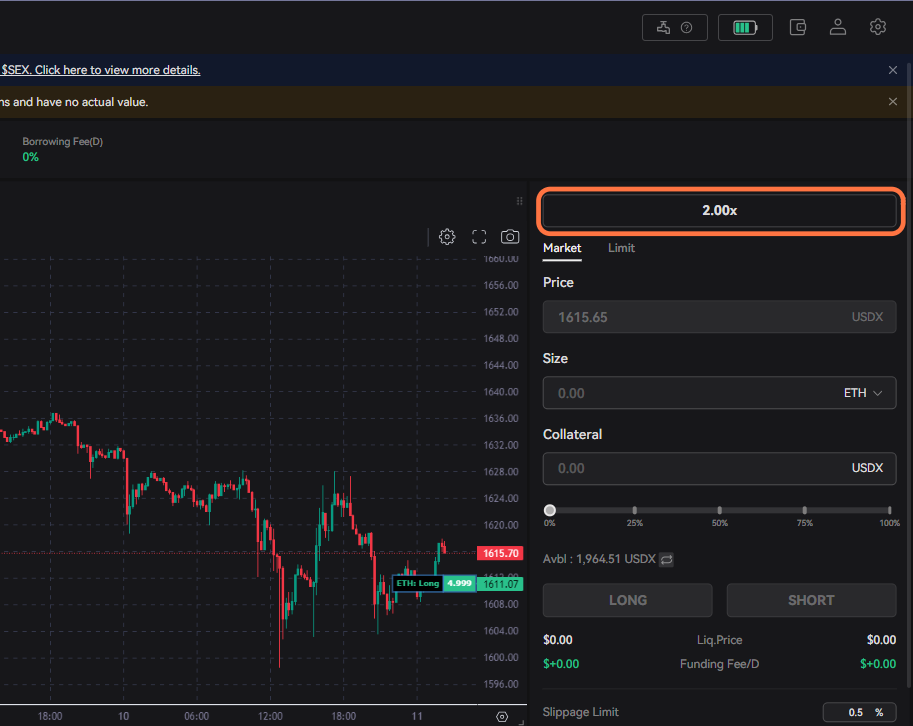Toggle chart fullscreen mode icon
This screenshot has height=726, width=913.
479,237
